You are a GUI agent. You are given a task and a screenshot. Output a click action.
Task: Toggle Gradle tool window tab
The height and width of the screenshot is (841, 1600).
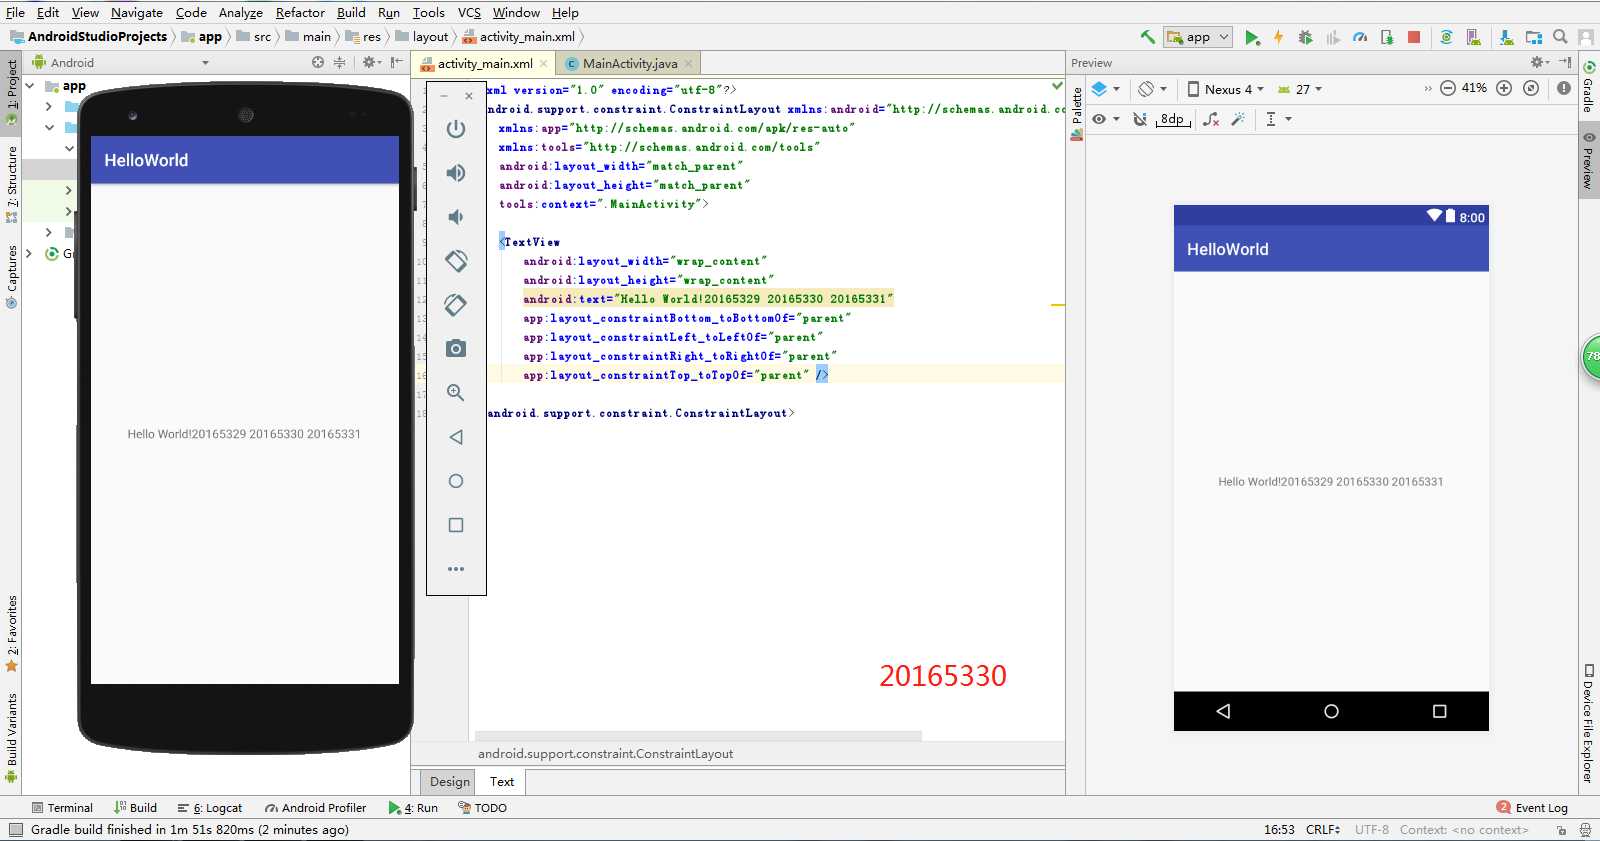coord(1588,87)
